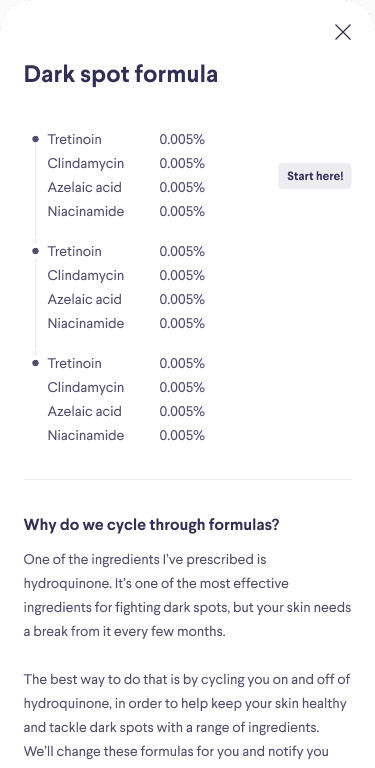Click Niacinamide in the third formula group
This screenshot has width=375, height=768.
click(x=86, y=435)
